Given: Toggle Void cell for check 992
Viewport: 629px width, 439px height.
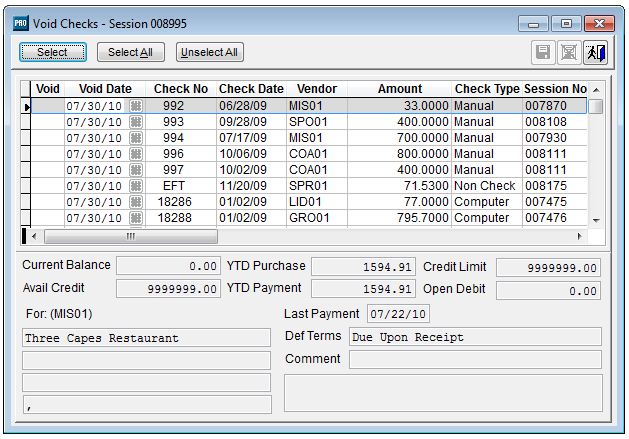Looking at the screenshot, I should (48, 106).
